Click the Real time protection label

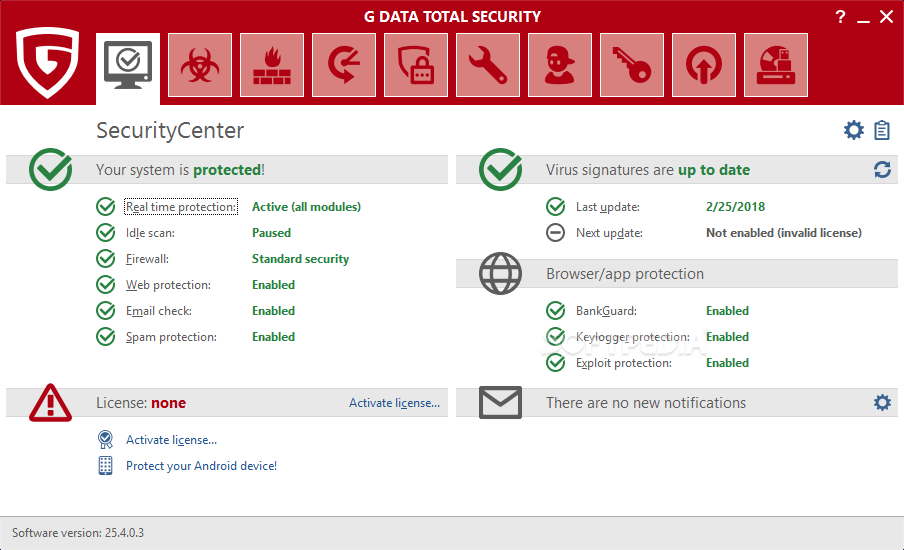click(x=181, y=207)
